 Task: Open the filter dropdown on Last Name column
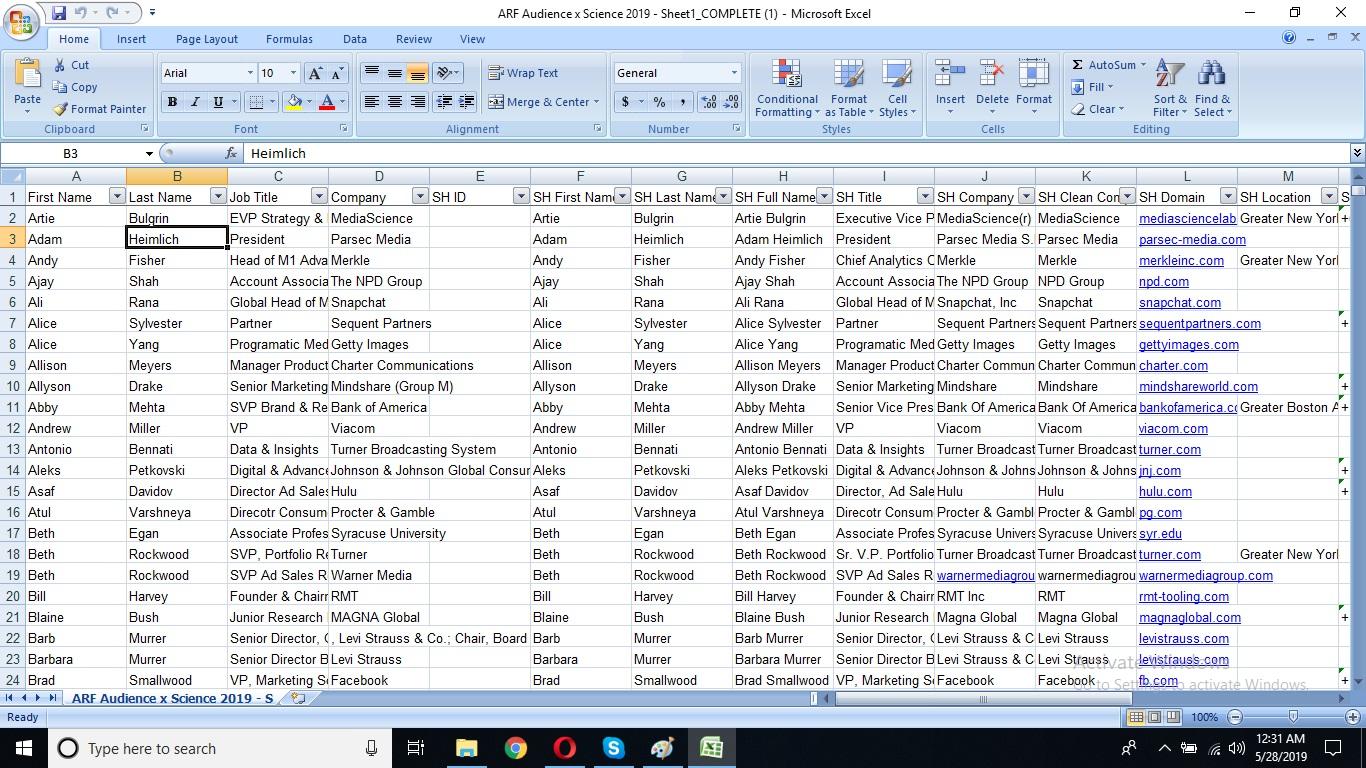(219, 196)
